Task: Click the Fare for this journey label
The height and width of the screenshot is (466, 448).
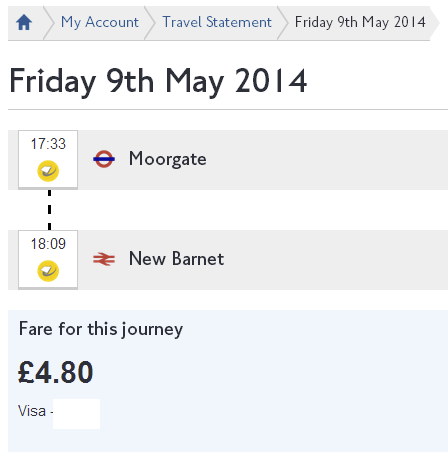Action: (x=101, y=329)
